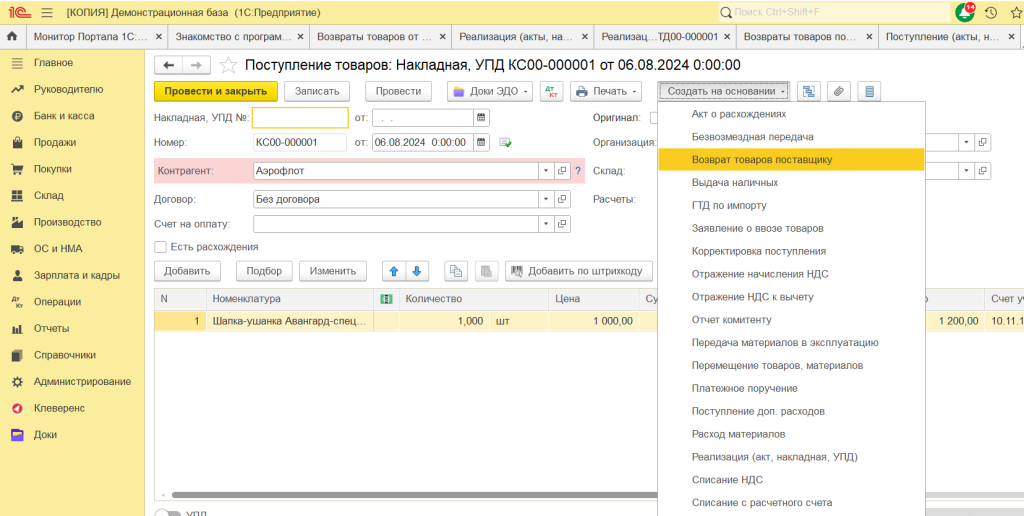
Task: Open the Счет на оплату dropdown arrow
Action: coord(546,224)
